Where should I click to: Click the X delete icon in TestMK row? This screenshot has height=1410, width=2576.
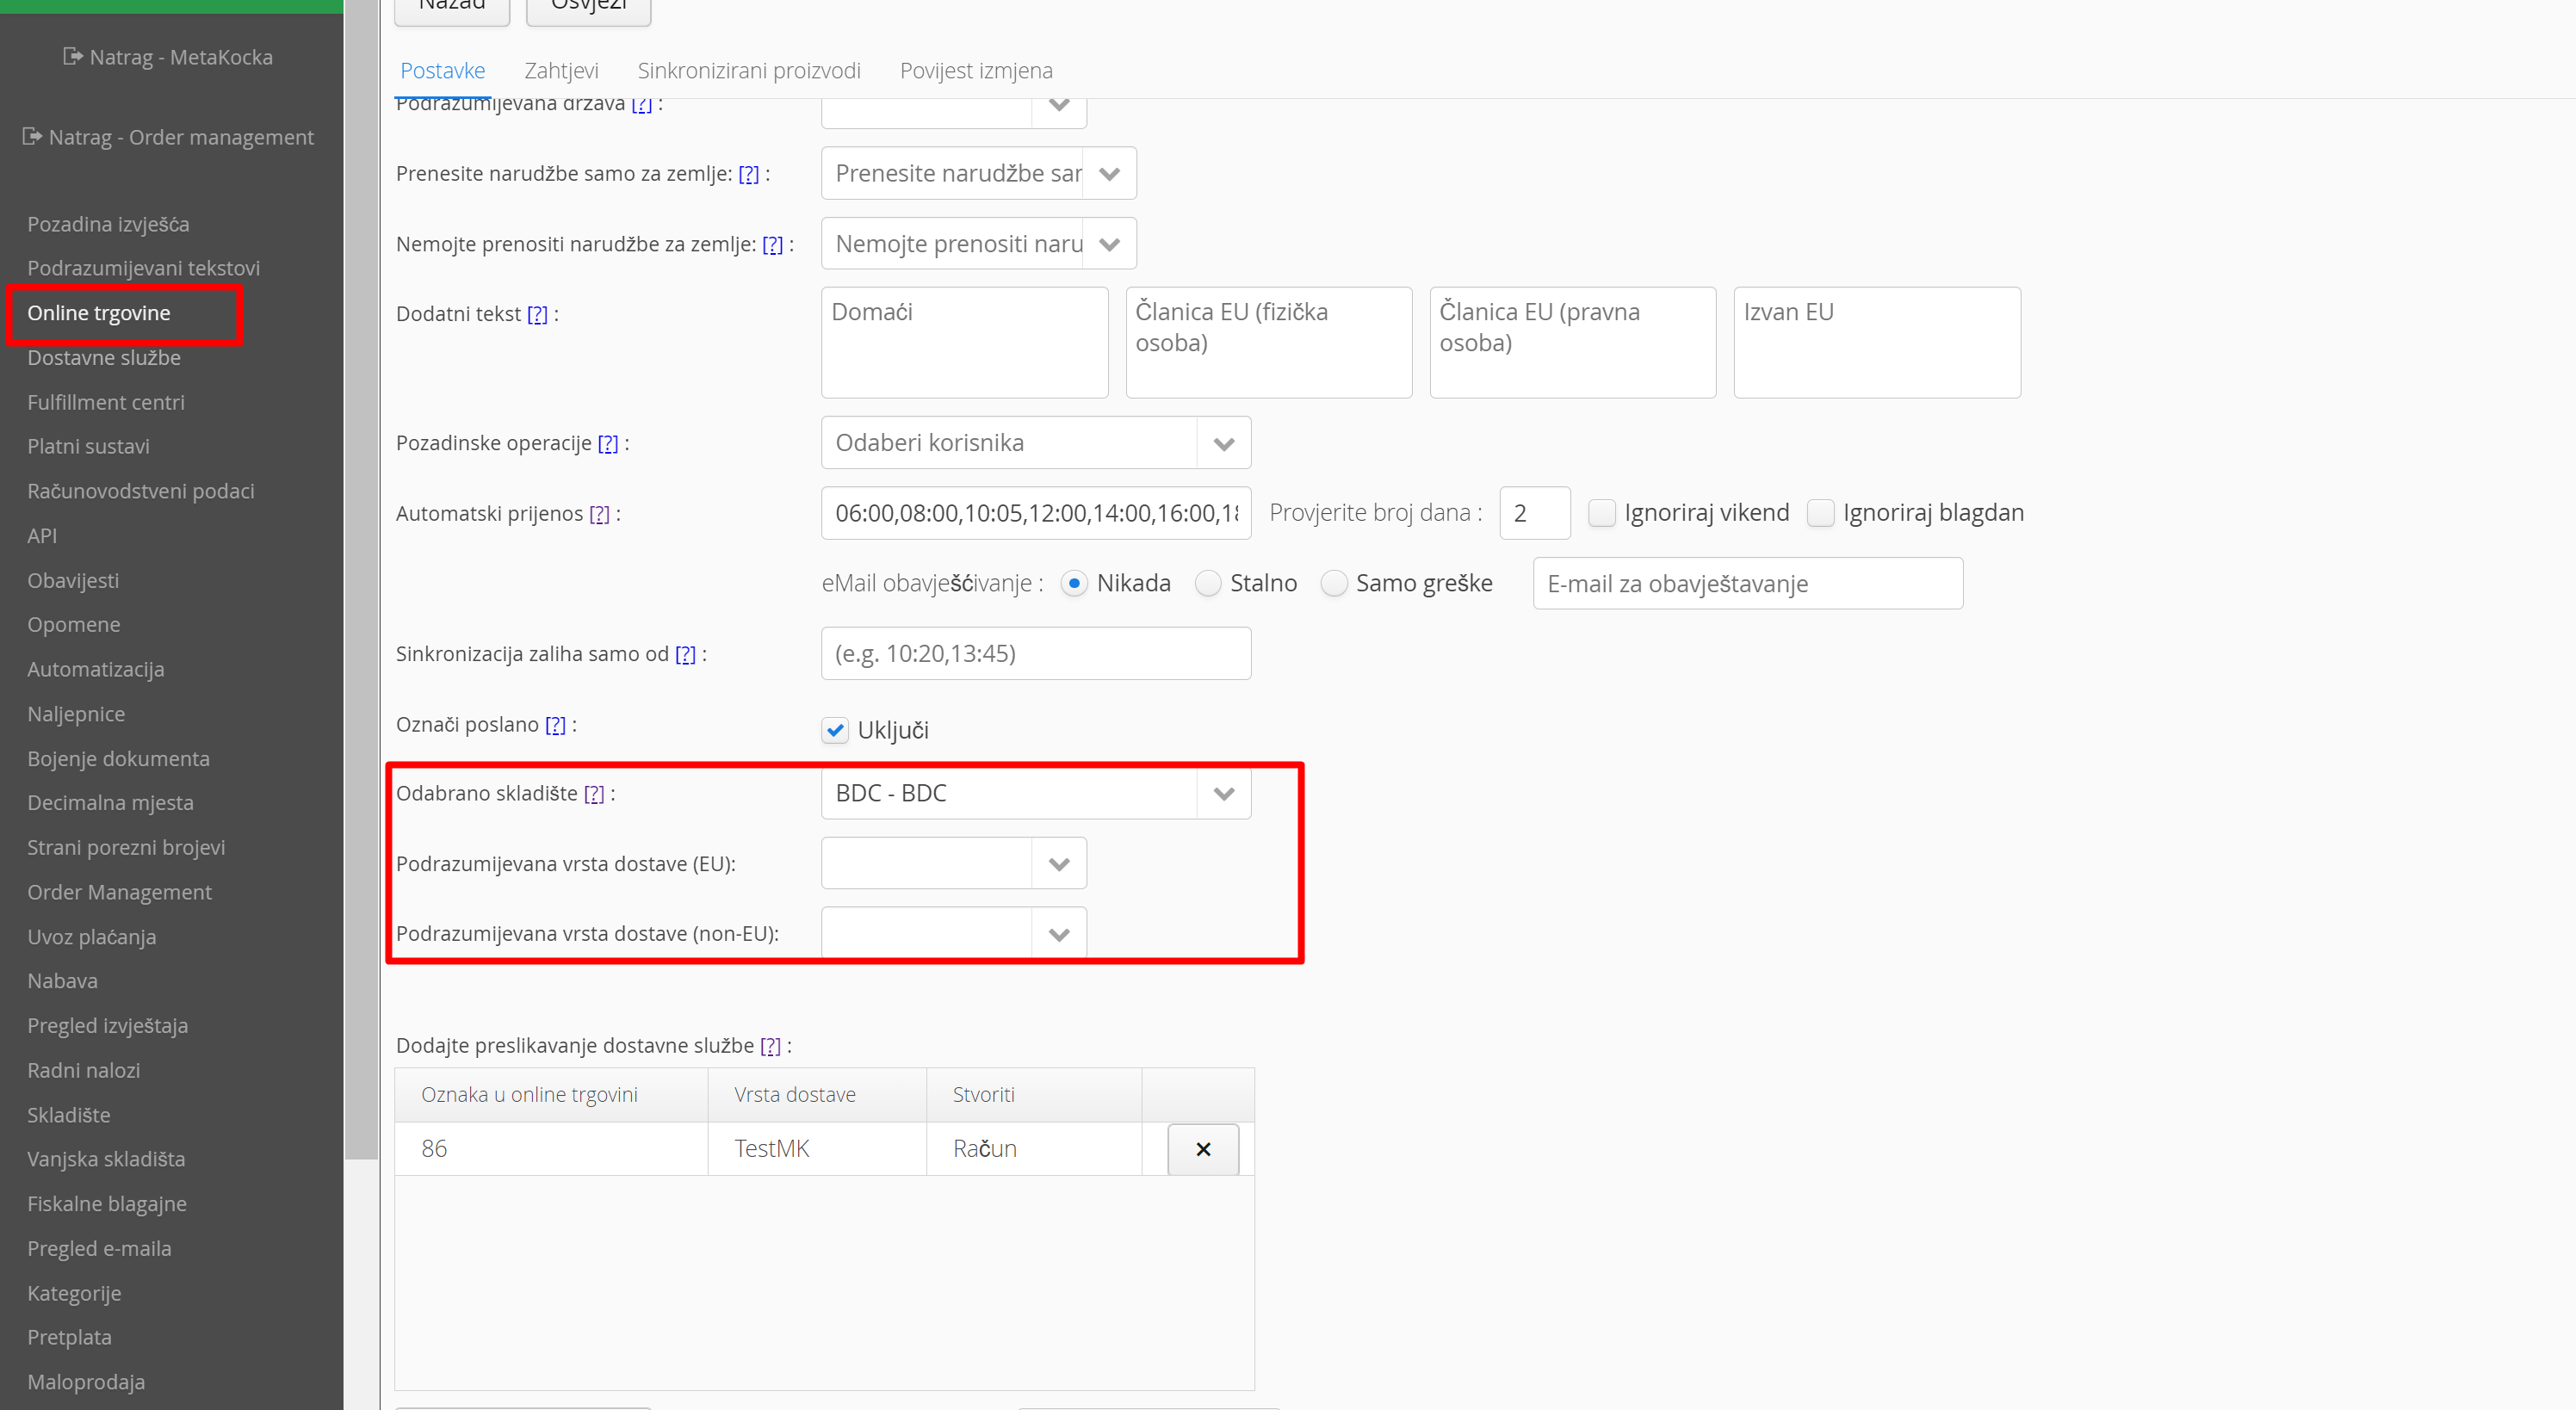pos(1203,1149)
